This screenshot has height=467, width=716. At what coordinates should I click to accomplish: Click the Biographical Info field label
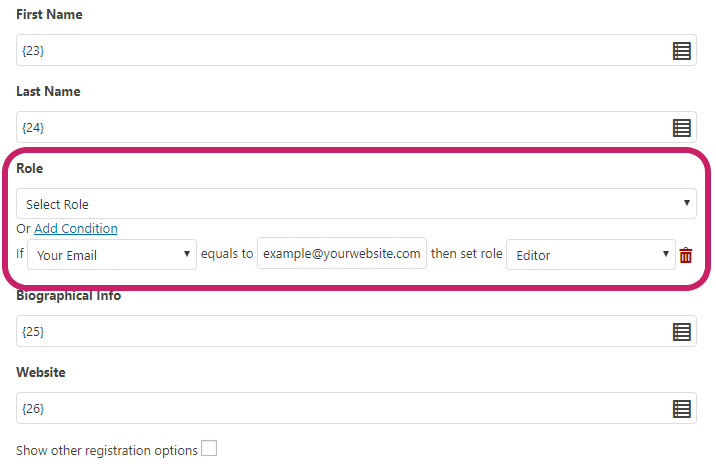tap(68, 296)
